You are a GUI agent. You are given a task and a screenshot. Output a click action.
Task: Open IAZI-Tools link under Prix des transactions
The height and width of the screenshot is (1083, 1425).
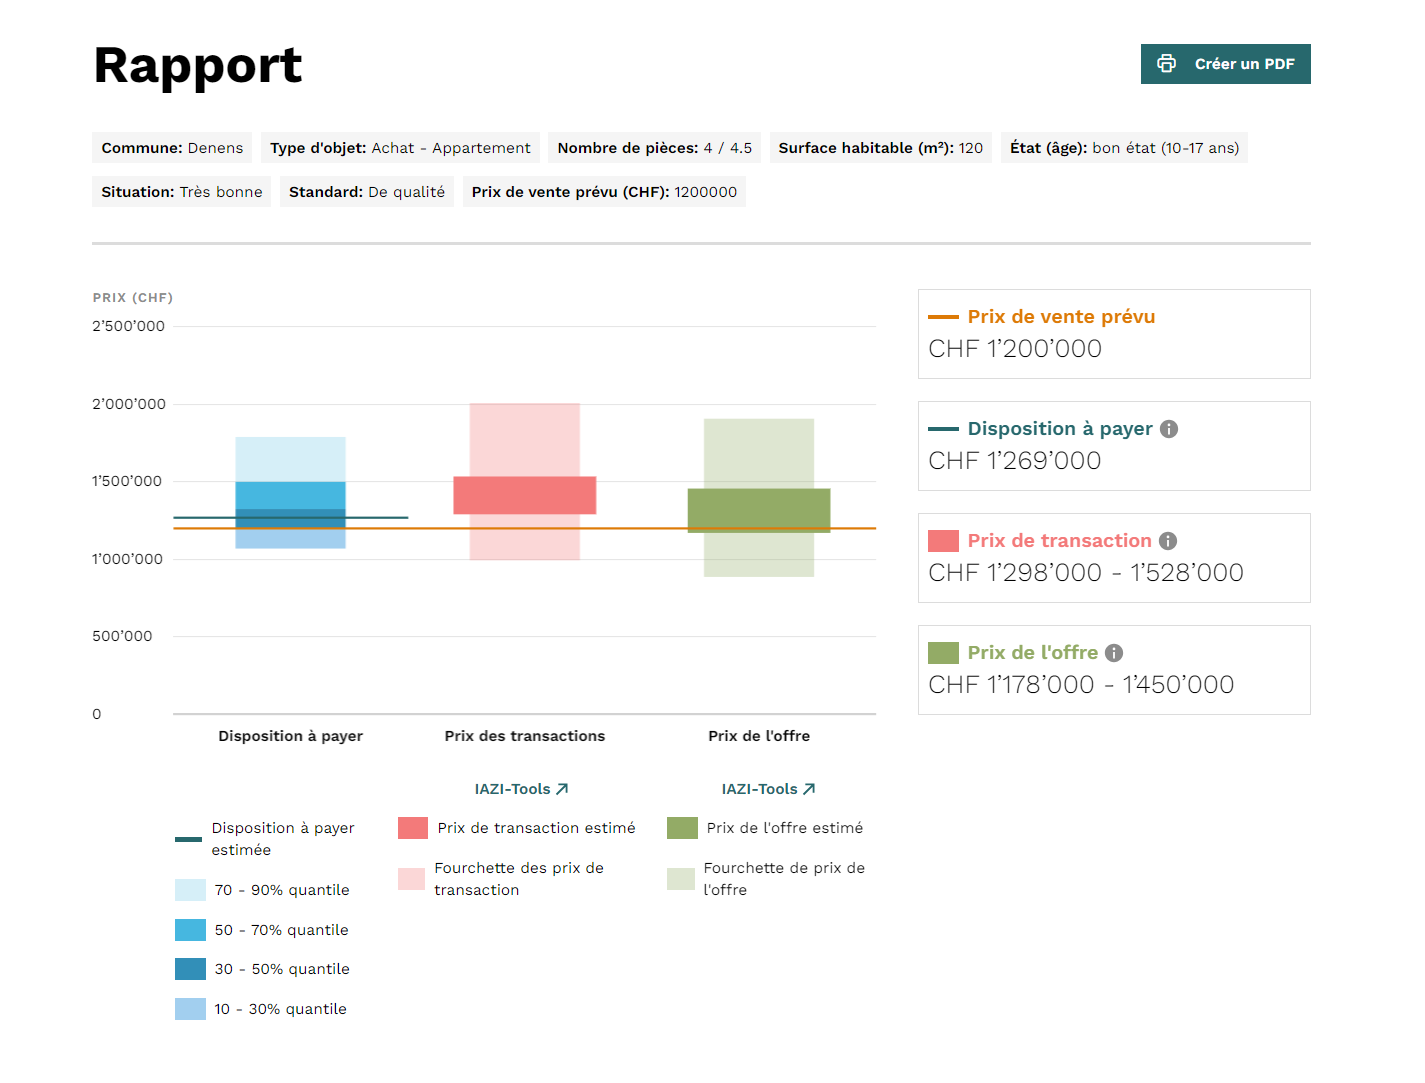coord(522,789)
